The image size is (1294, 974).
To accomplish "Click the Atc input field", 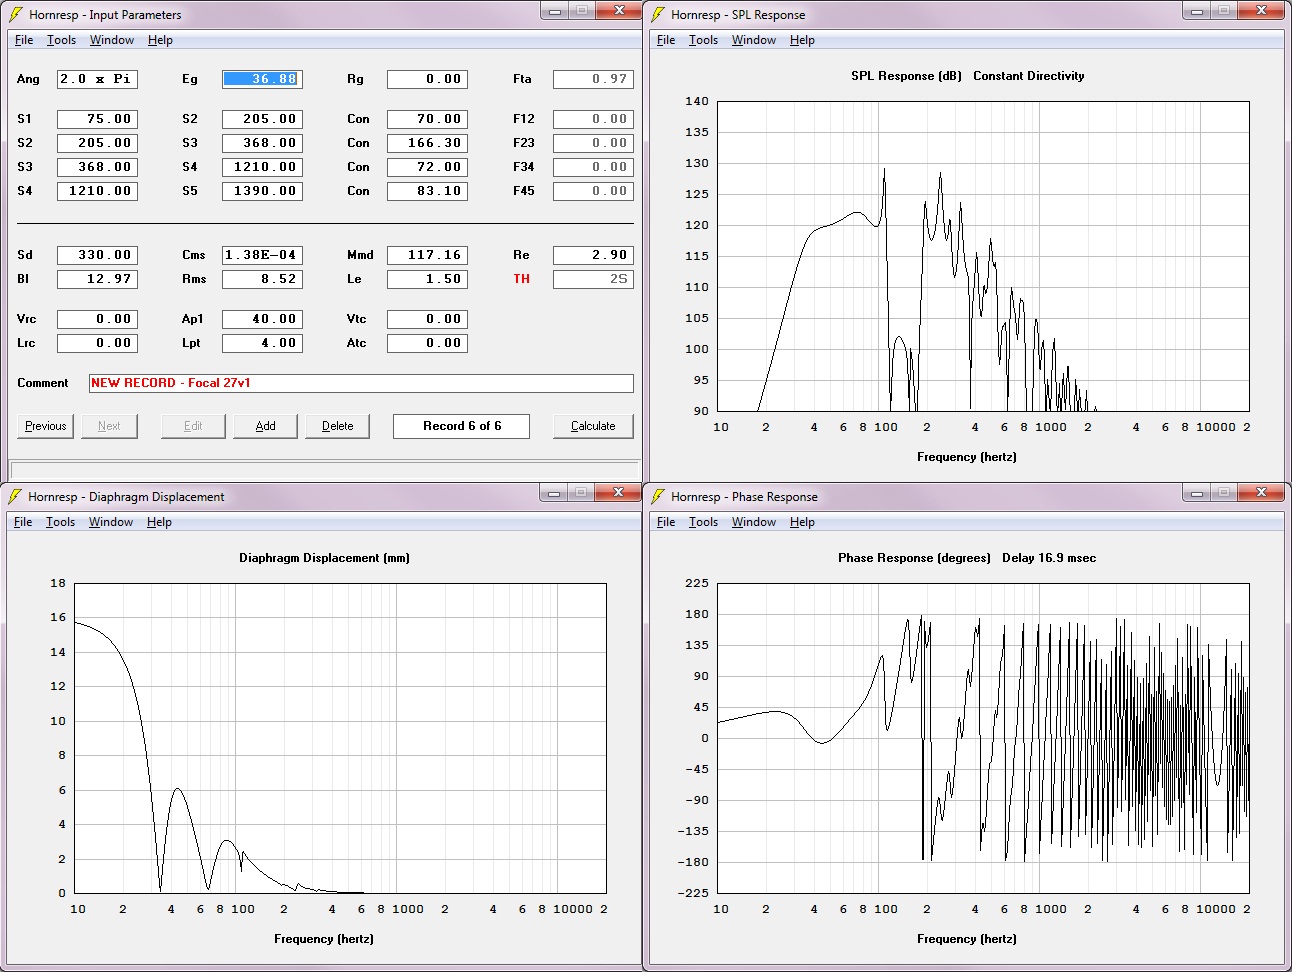I will click(x=427, y=343).
